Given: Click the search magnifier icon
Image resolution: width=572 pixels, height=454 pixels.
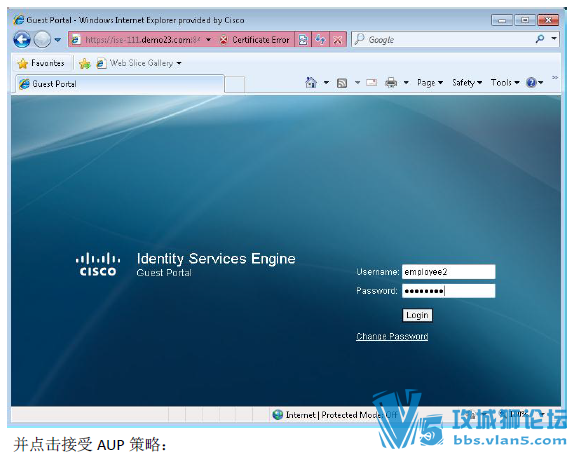Looking at the screenshot, I should point(540,39).
